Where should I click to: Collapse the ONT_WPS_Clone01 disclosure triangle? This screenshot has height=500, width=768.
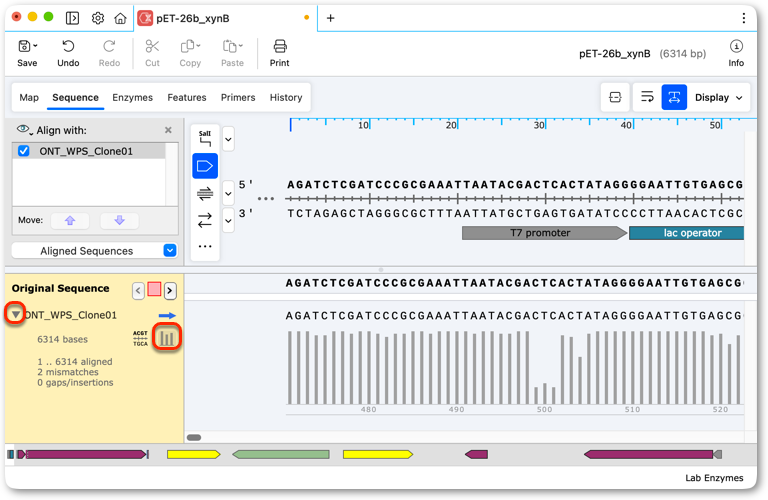pyautogui.click(x=16, y=314)
